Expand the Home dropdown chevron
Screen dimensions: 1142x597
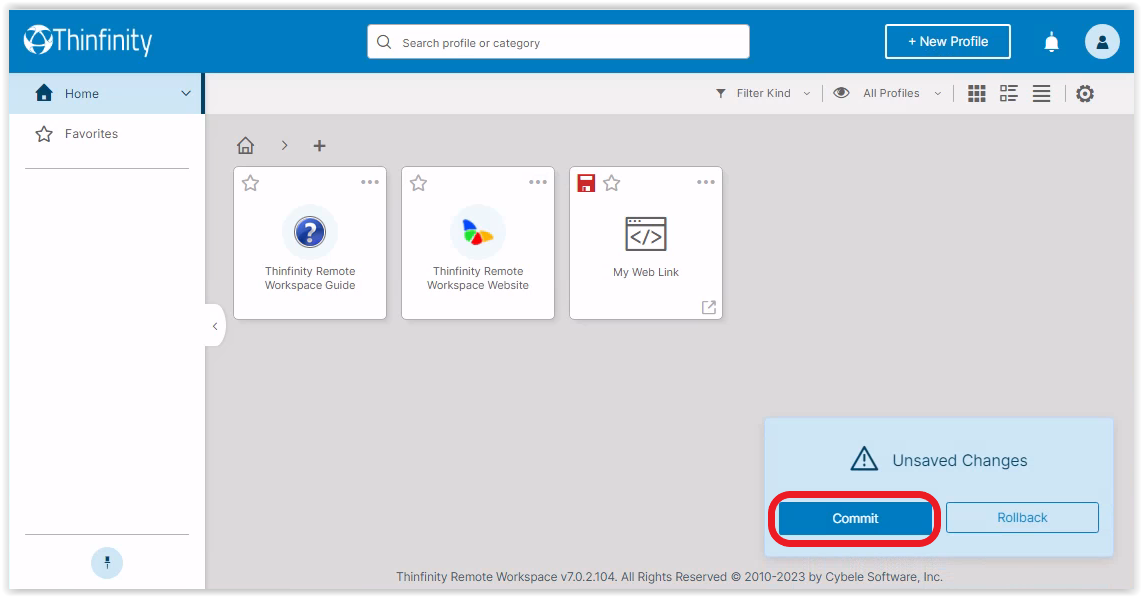(186, 93)
